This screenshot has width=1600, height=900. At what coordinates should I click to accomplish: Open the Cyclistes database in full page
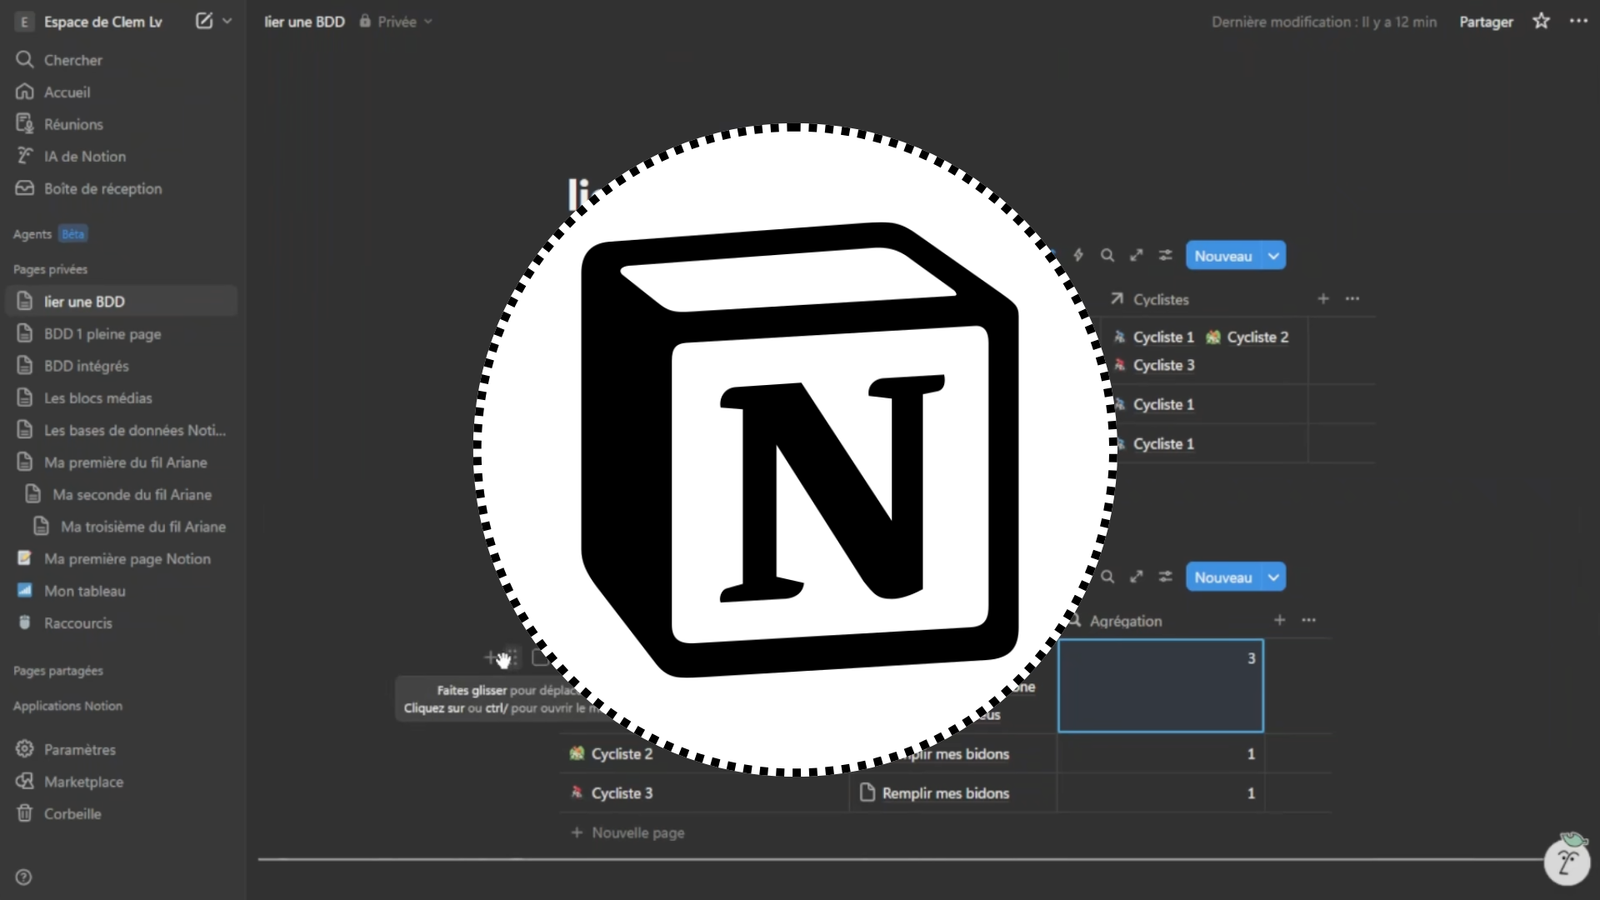[x=1160, y=299]
